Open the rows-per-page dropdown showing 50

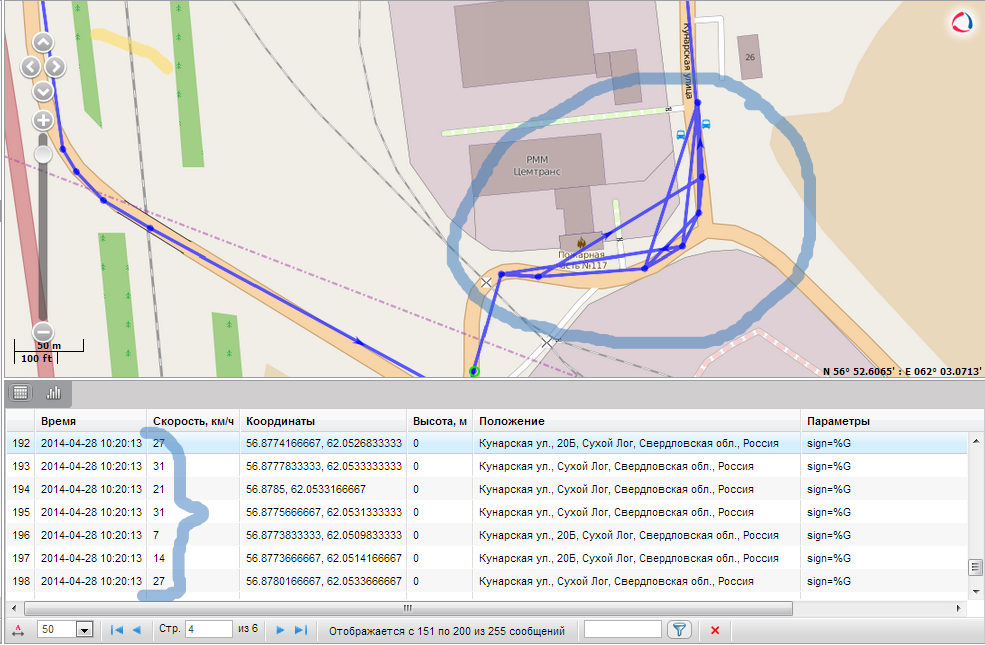point(84,630)
